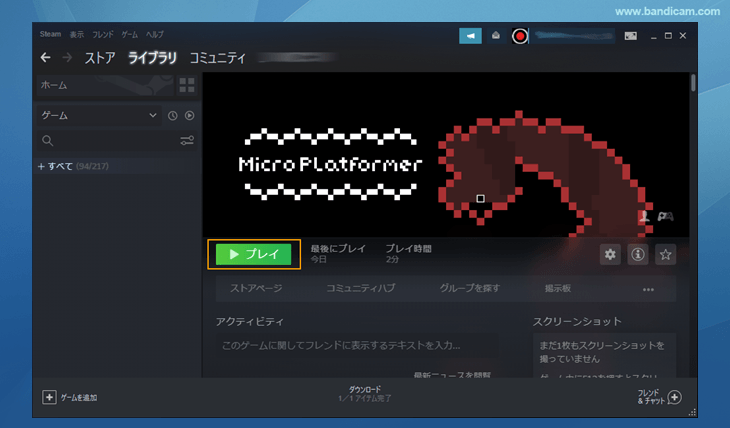Open フレンド & チャット plus icon
Screen dimensions: 730x428
(x=675, y=397)
